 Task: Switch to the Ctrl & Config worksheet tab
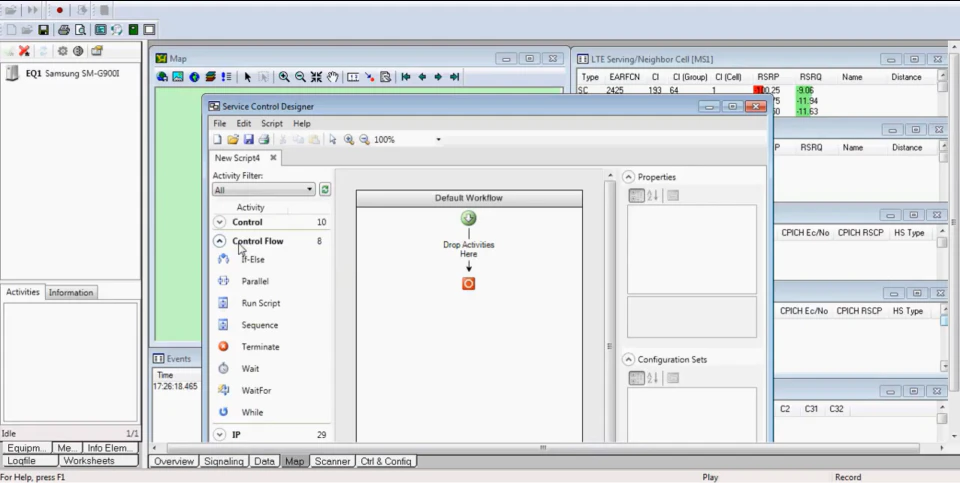[x=386, y=461]
